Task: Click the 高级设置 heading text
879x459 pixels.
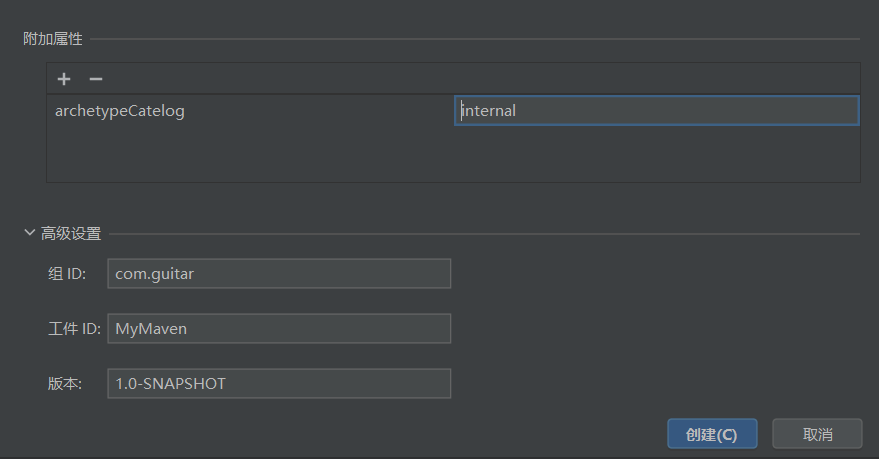Action: (x=71, y=234)
